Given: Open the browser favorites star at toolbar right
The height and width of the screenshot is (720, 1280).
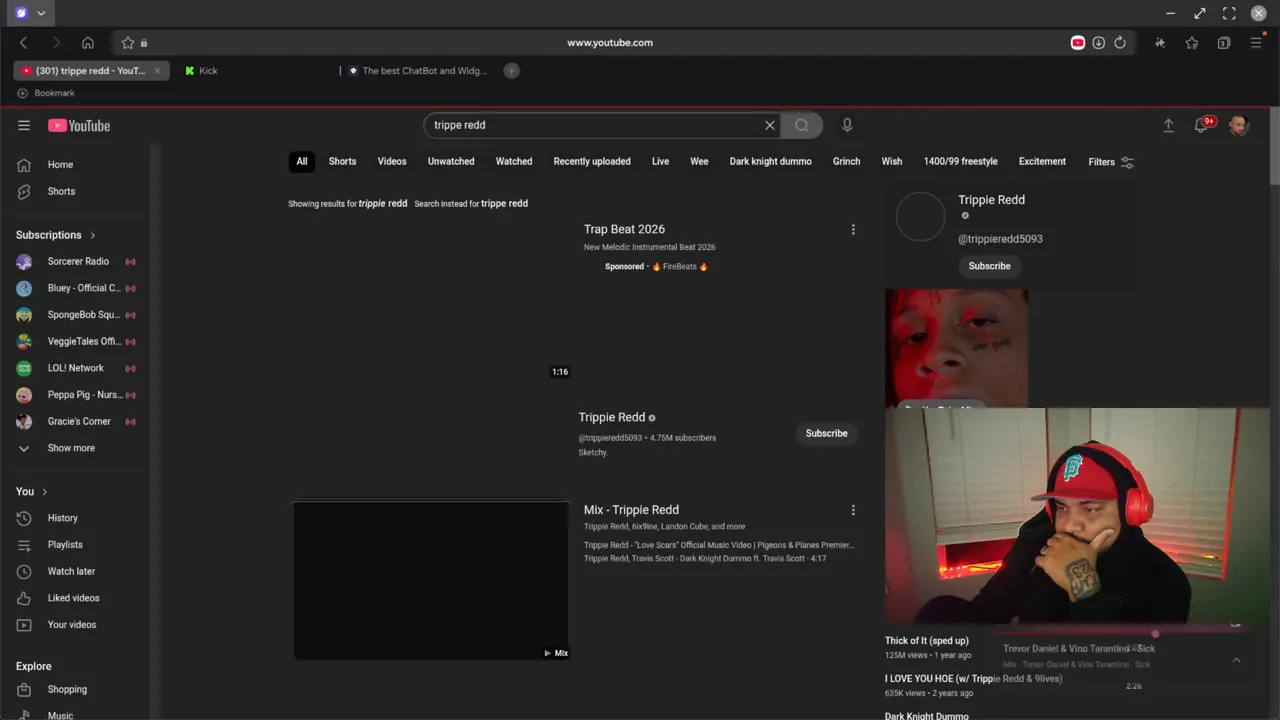Looking at the screenshot, I should point(1192,43).
